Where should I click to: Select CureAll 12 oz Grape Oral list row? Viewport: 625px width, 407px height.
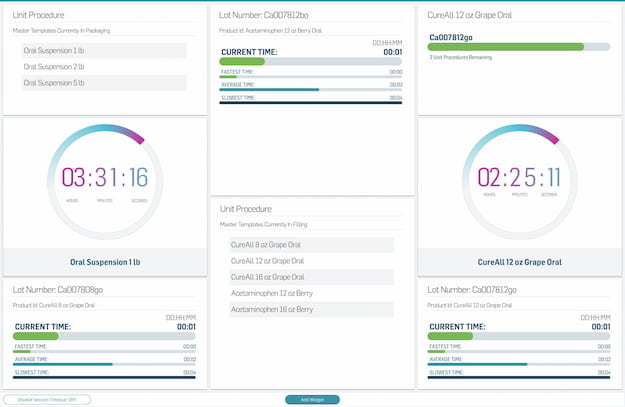pos(311,261)
